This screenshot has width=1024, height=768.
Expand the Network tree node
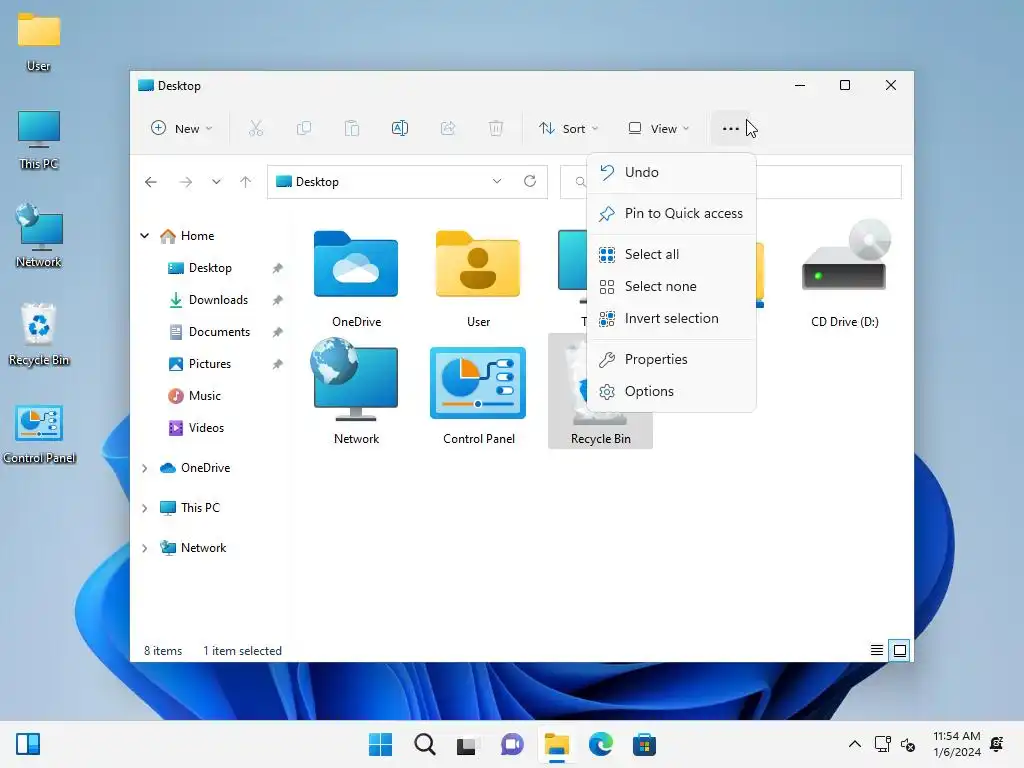[x=144, y=549]
